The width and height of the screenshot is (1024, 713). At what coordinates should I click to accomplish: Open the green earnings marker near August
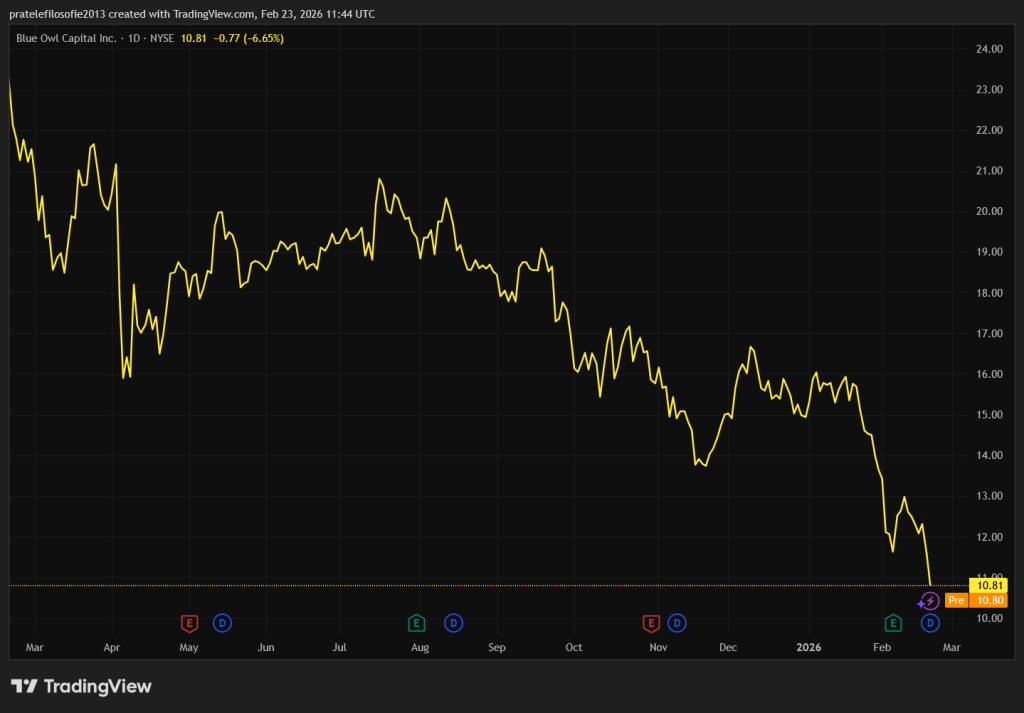[415, 623]
